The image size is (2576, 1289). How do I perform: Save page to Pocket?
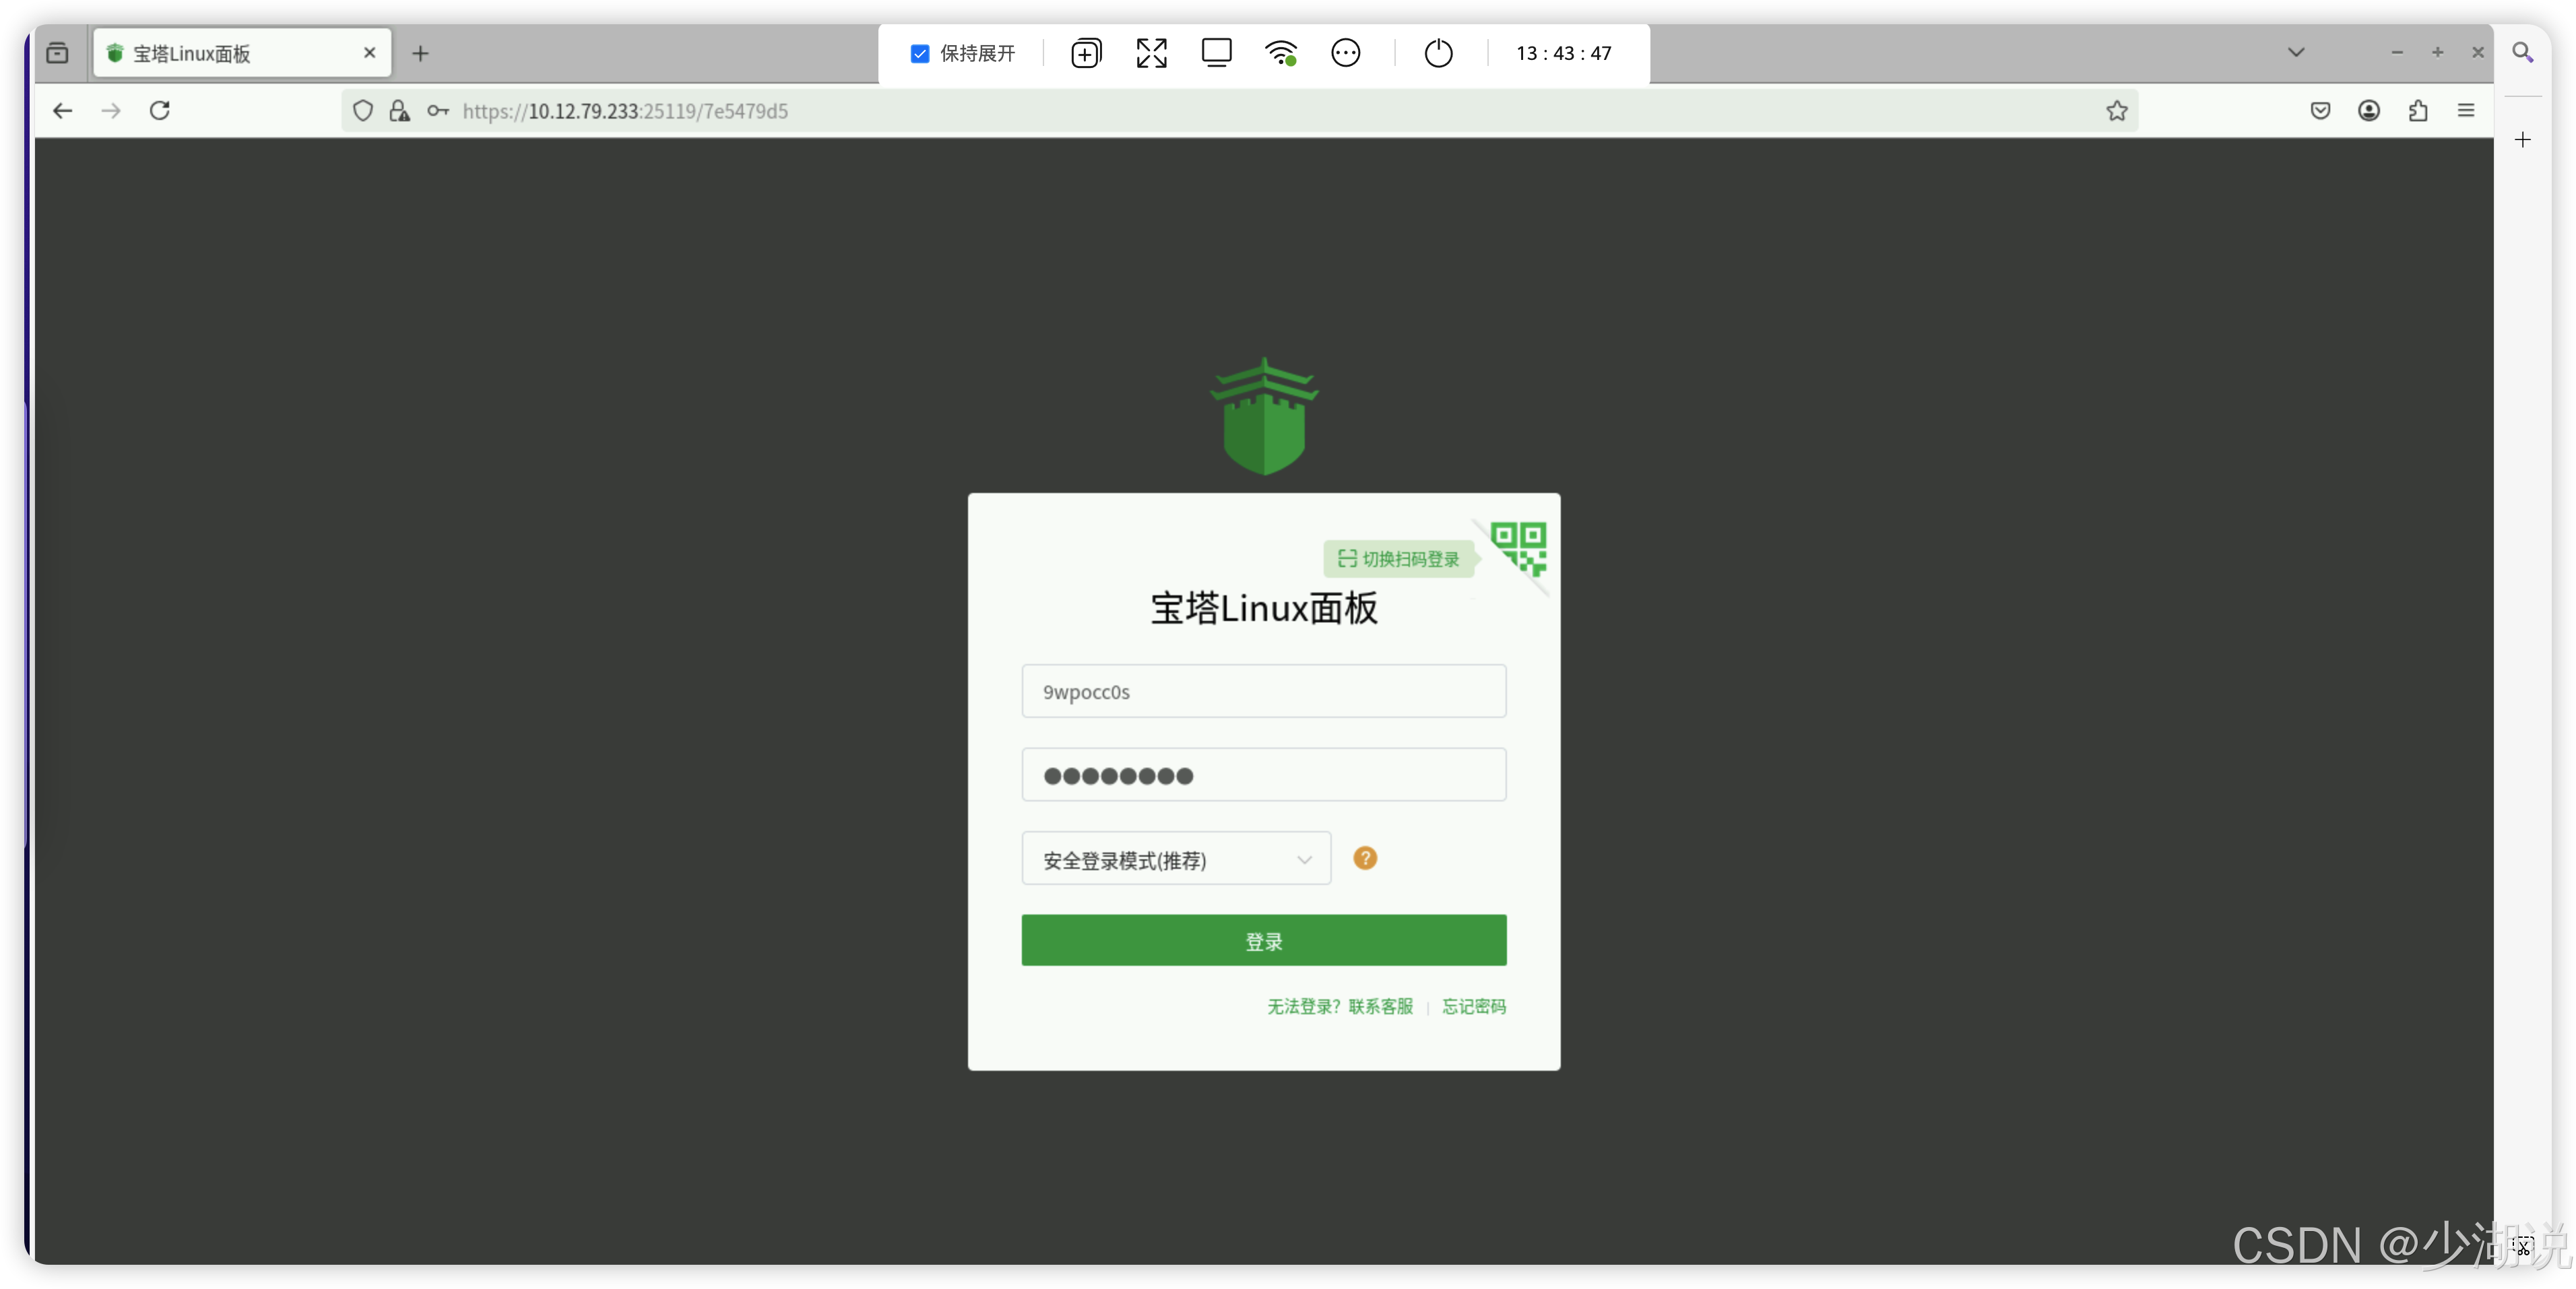click(x=2320, y=111)
